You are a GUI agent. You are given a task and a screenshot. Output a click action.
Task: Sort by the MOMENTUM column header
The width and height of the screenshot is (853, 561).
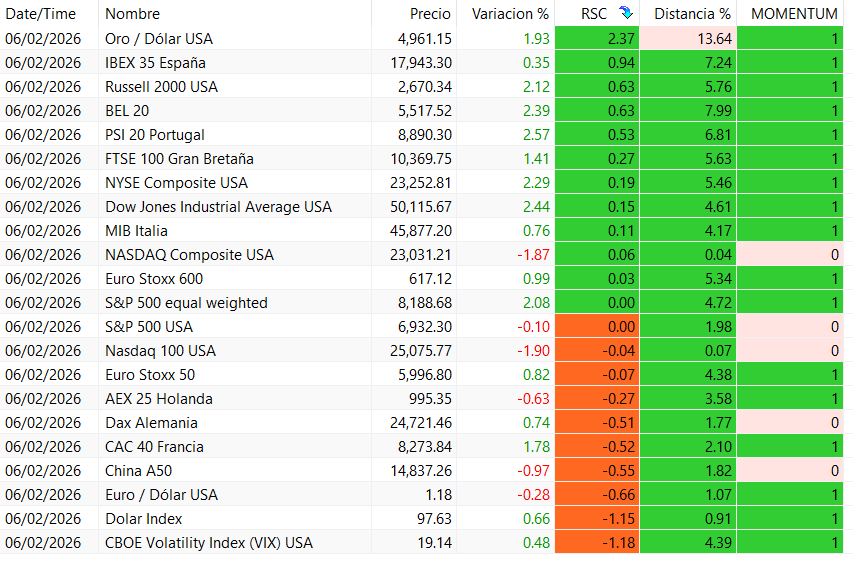[x=794, y=14]
